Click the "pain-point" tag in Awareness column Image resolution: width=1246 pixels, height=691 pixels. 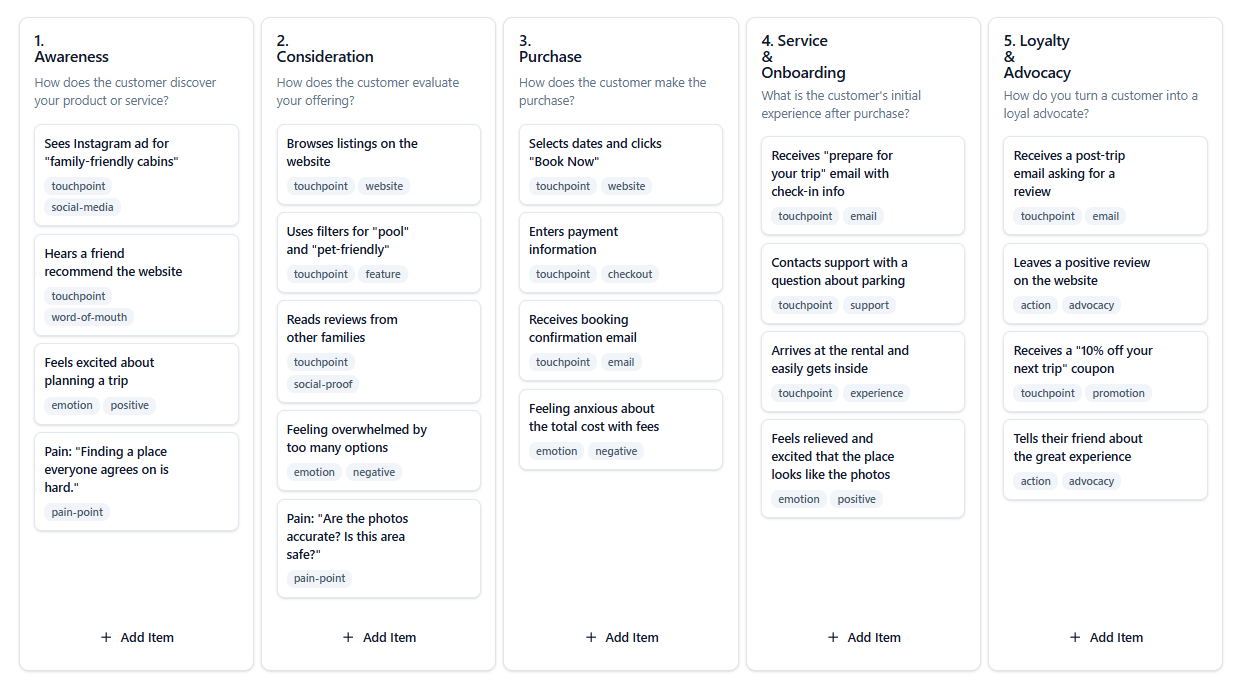pyautogui.click(x=77, y=512)
